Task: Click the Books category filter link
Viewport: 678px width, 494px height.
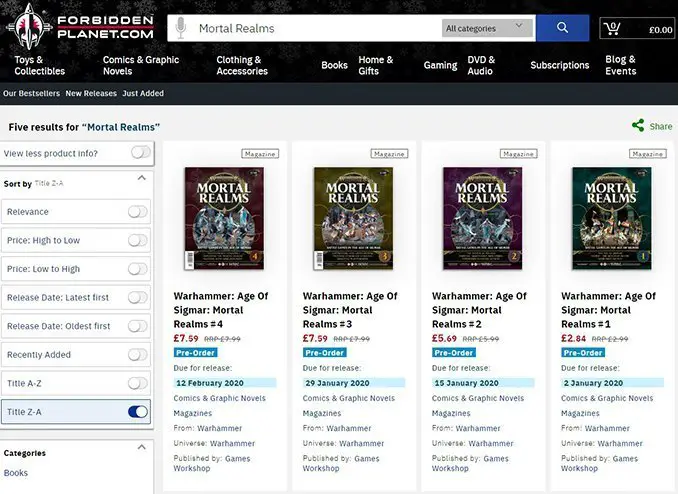Action: coord(16,473)
